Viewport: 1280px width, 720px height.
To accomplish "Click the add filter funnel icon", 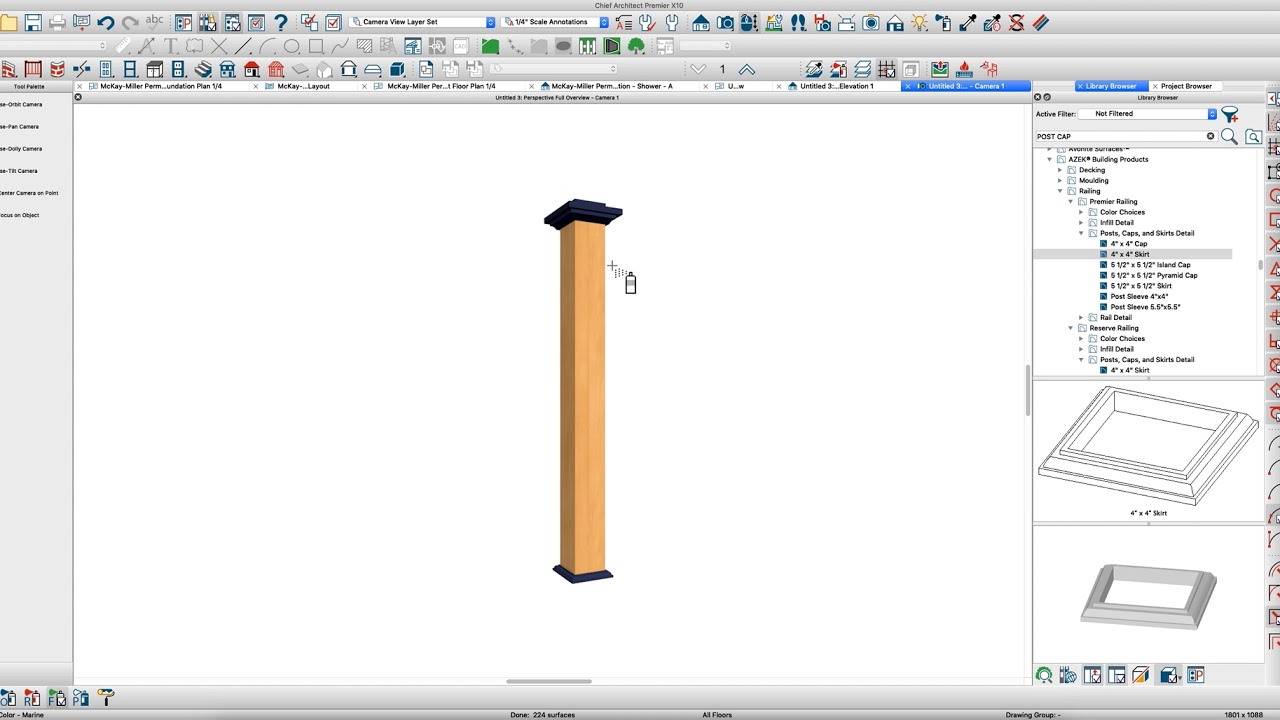I will point(1230,114).
